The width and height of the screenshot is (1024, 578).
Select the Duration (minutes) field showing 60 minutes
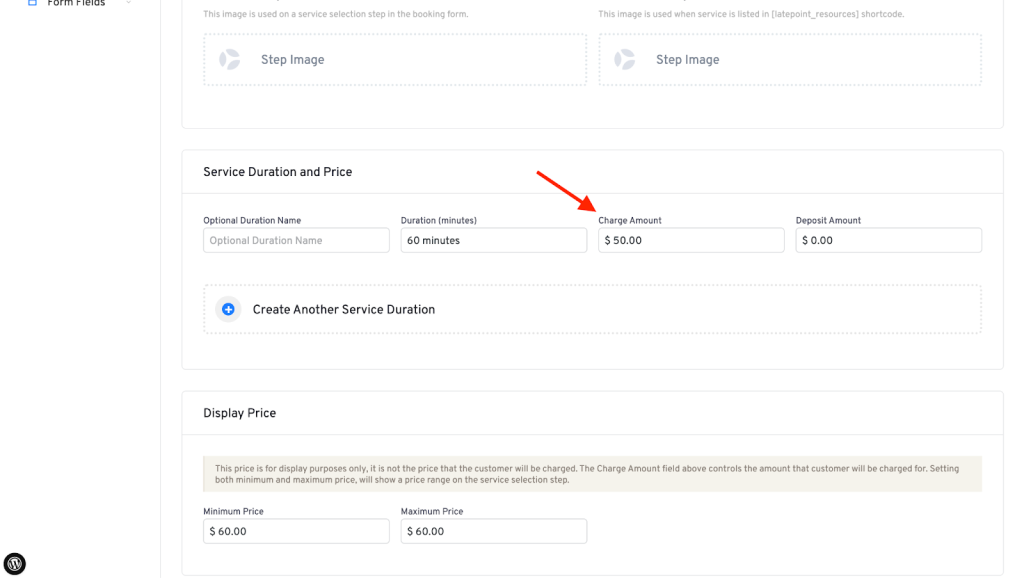click(493, 241)
